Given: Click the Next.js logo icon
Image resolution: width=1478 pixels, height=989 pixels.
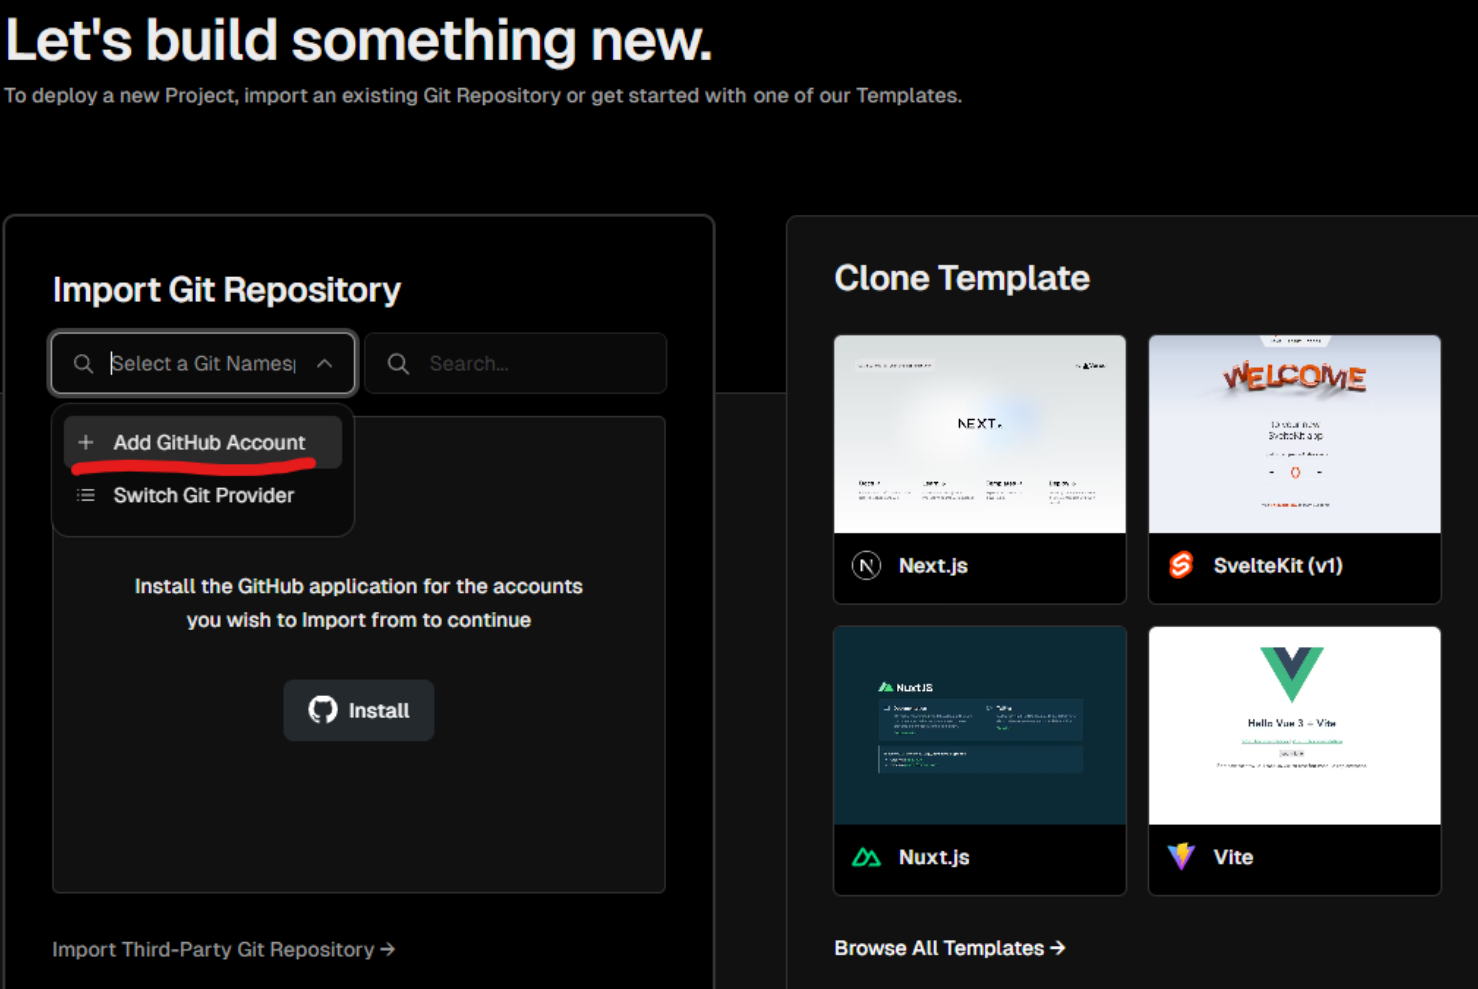Looking at the screenshot, I should tap(866, 566).
